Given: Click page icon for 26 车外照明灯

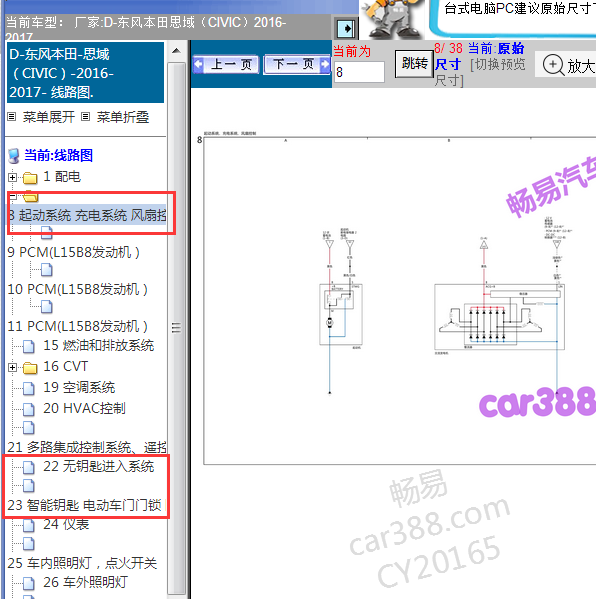Looking at the screenshot, I should pos(29,584).
